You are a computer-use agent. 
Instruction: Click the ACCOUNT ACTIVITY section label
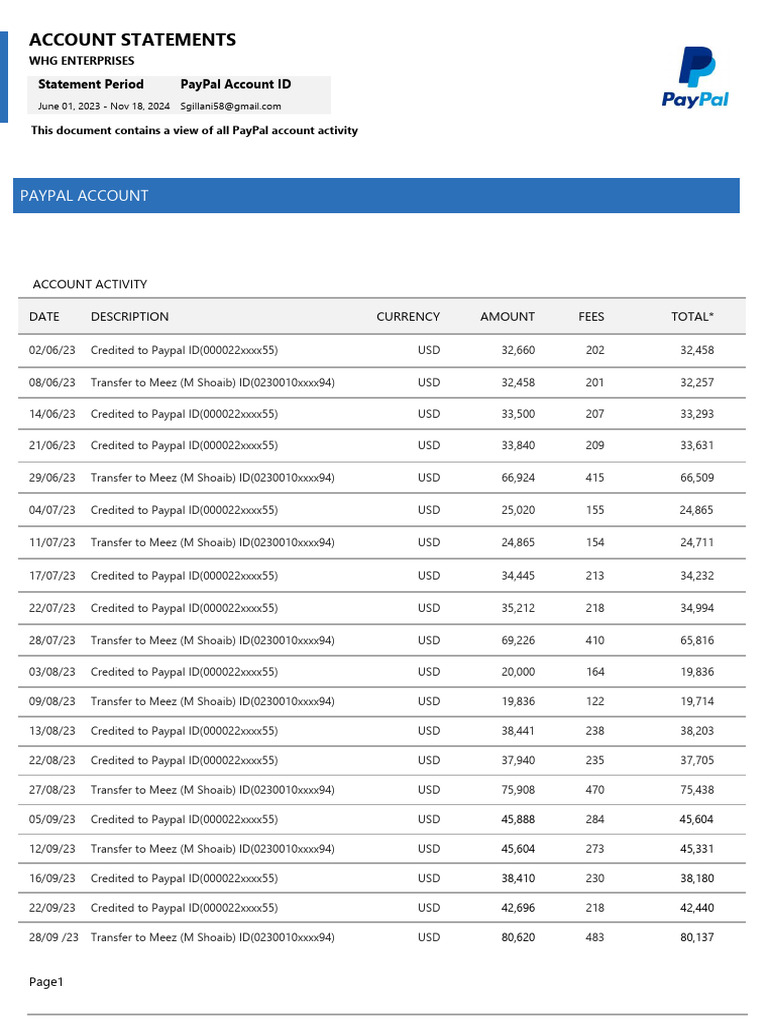pyautogui.click(x=90, y=285)
